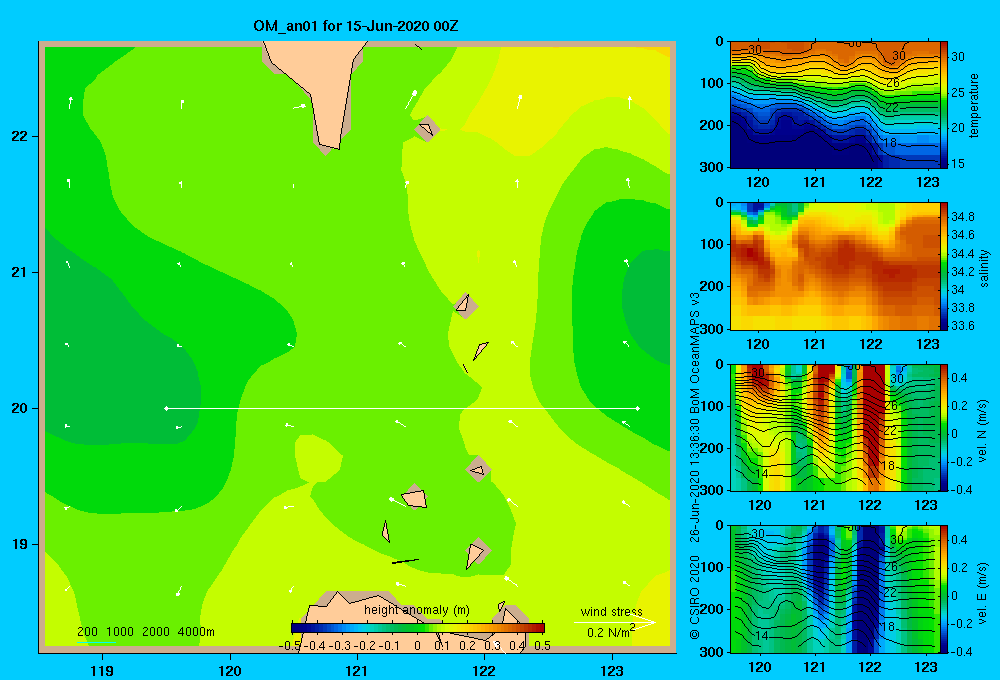Click the 33.6 tick on salinity scale
The image size is (1000, 680).
point(962,325)
